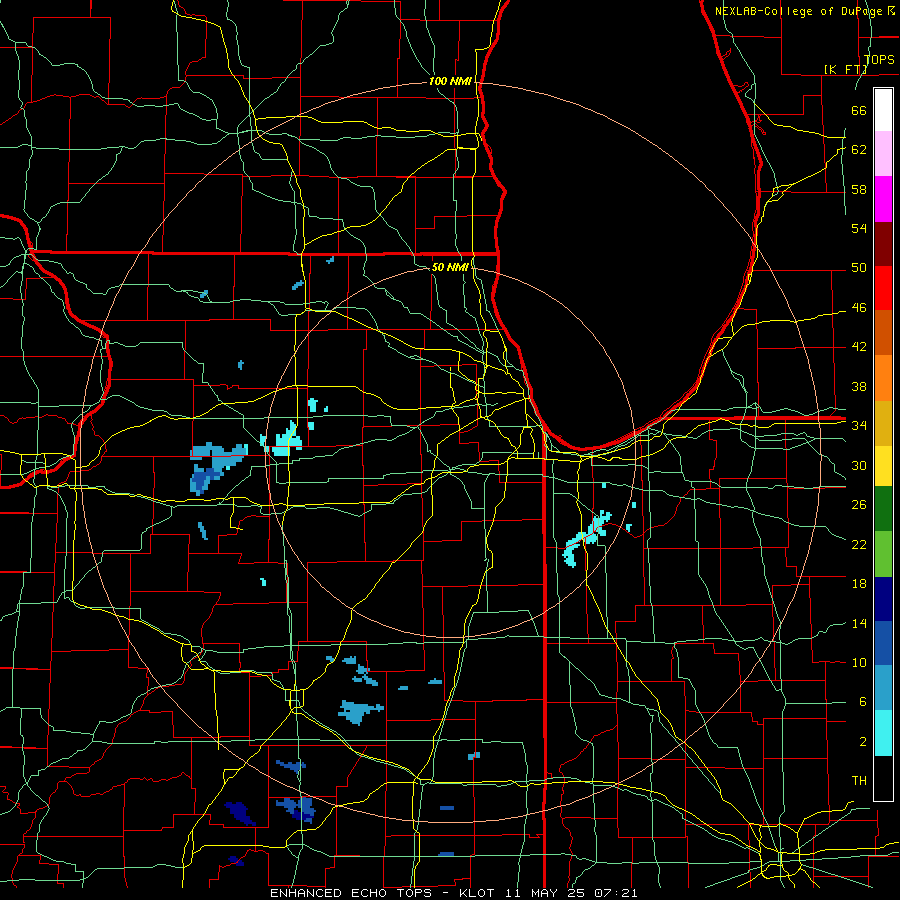Click the 2 scale label
This screenshot has width=900, height=900.
[863, 742]
